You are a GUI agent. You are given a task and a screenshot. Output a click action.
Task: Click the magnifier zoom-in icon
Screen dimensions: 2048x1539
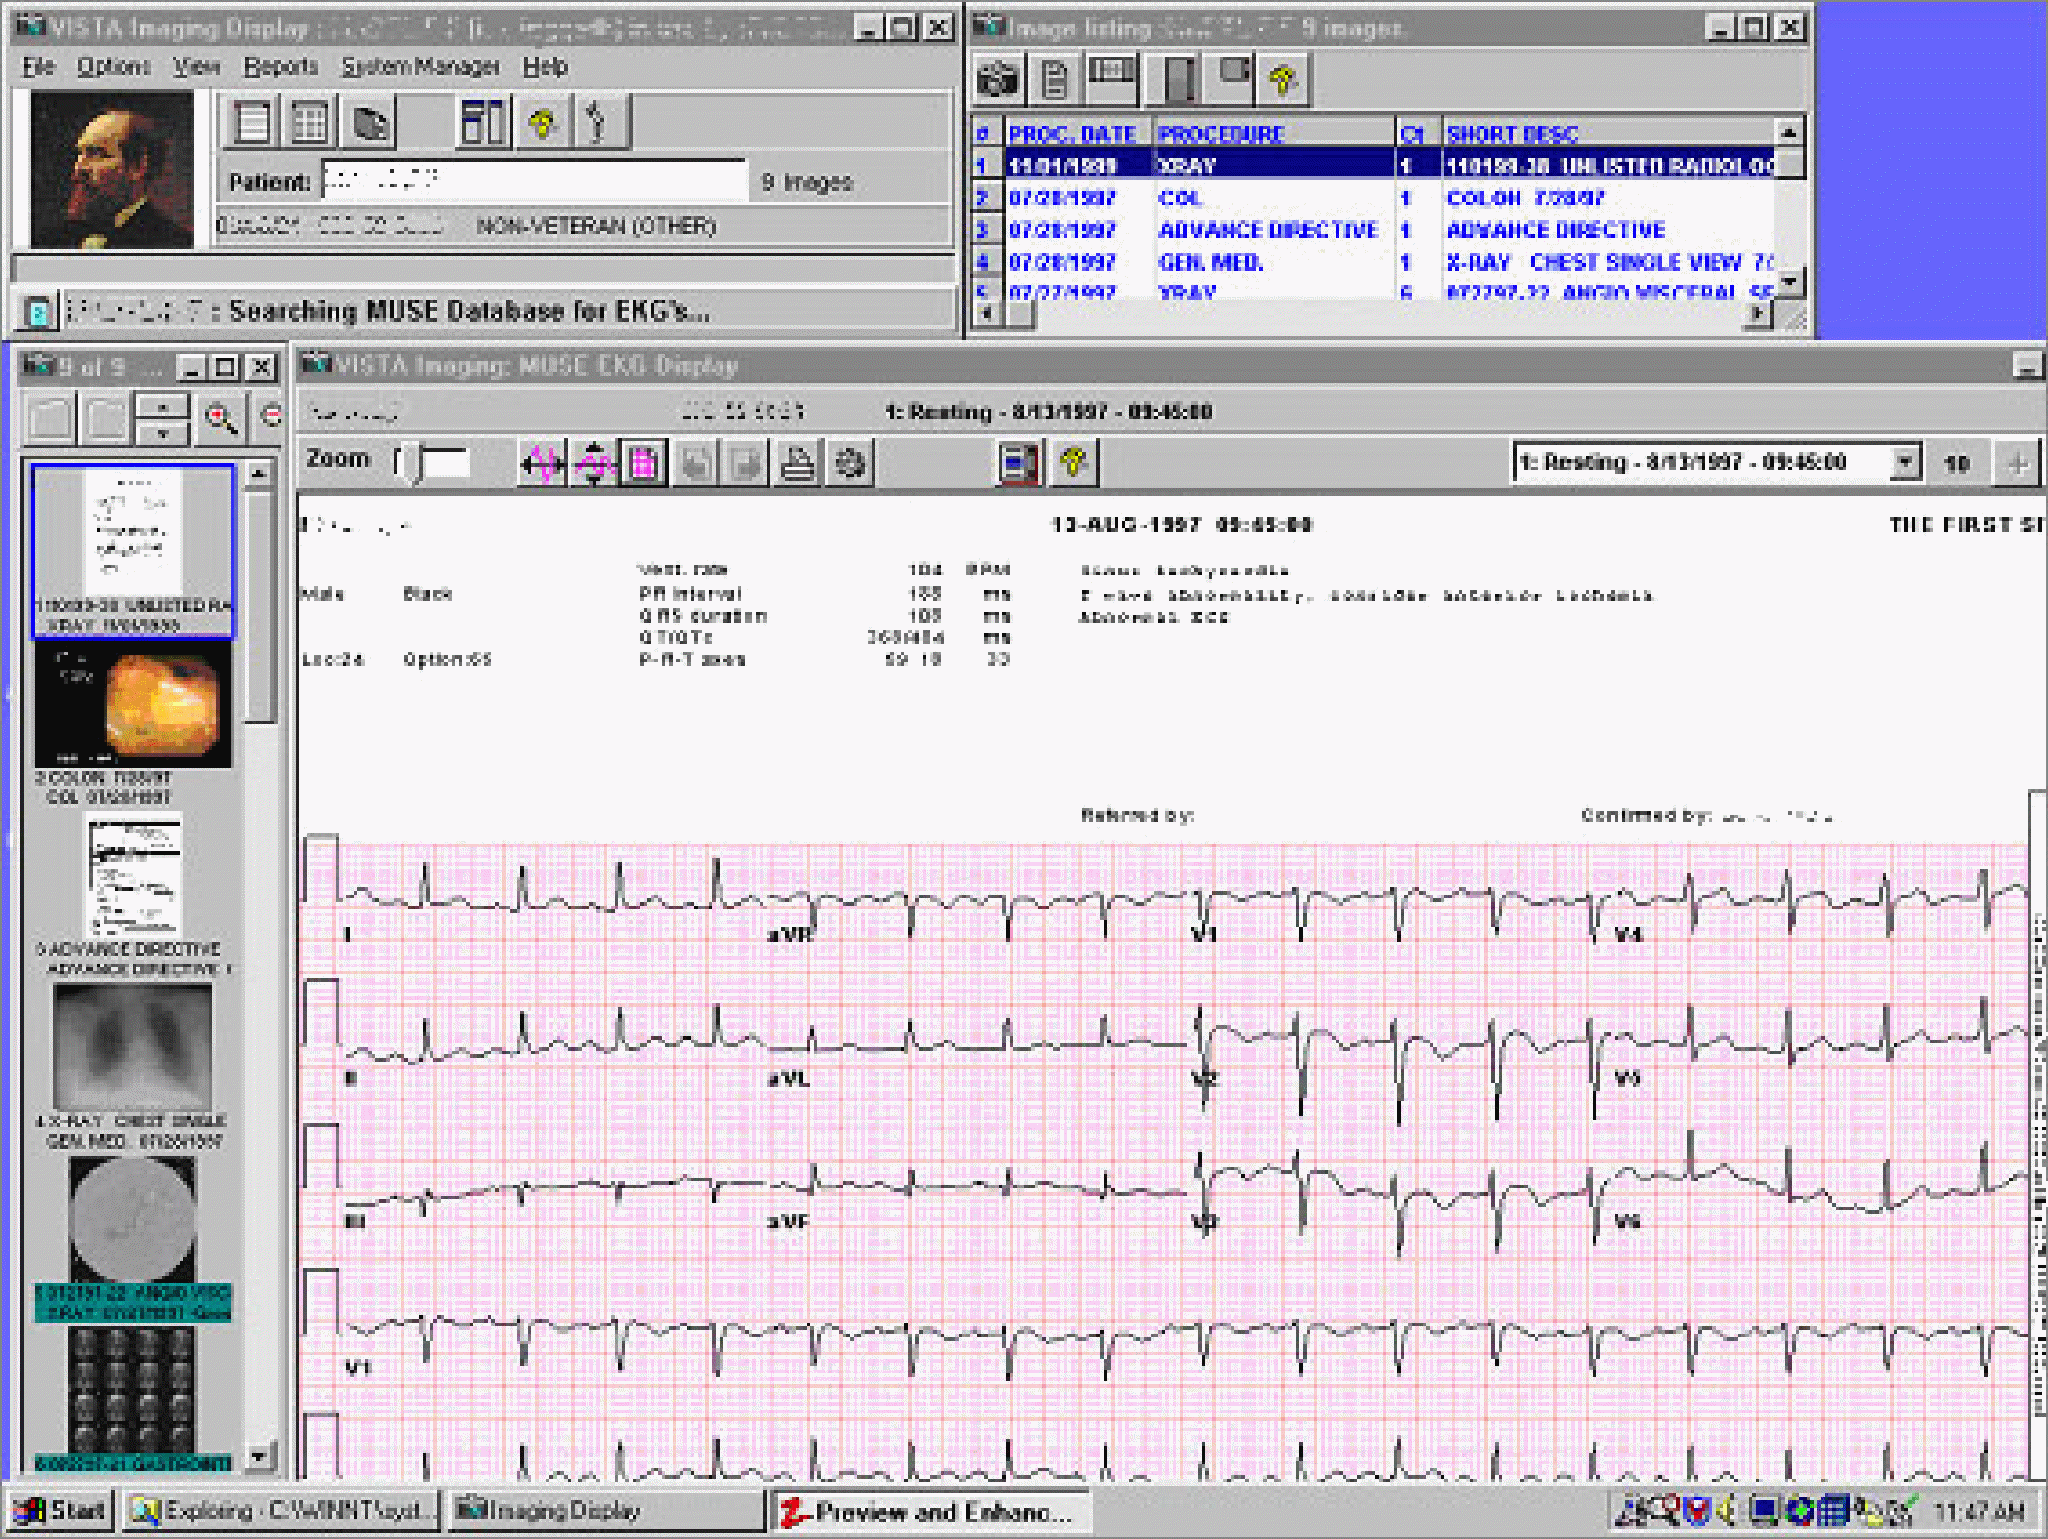(x=220, y=418)
